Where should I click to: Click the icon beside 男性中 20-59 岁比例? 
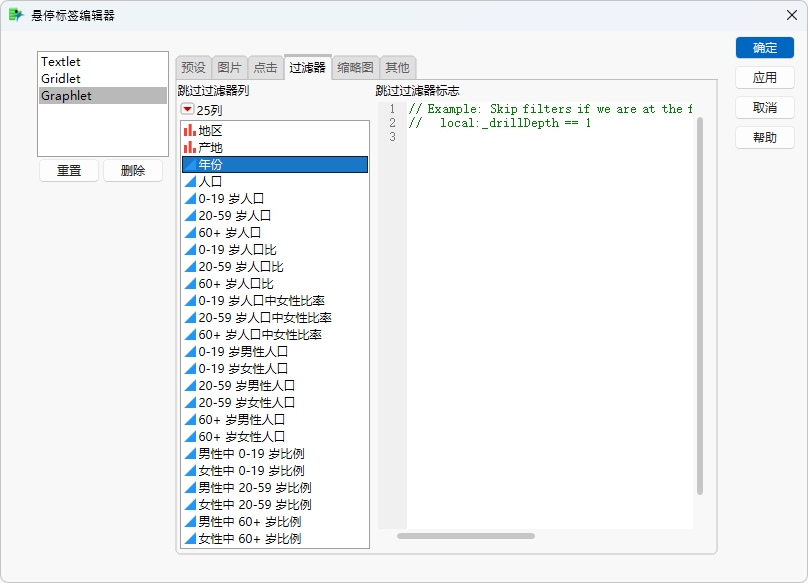[190, 488]
